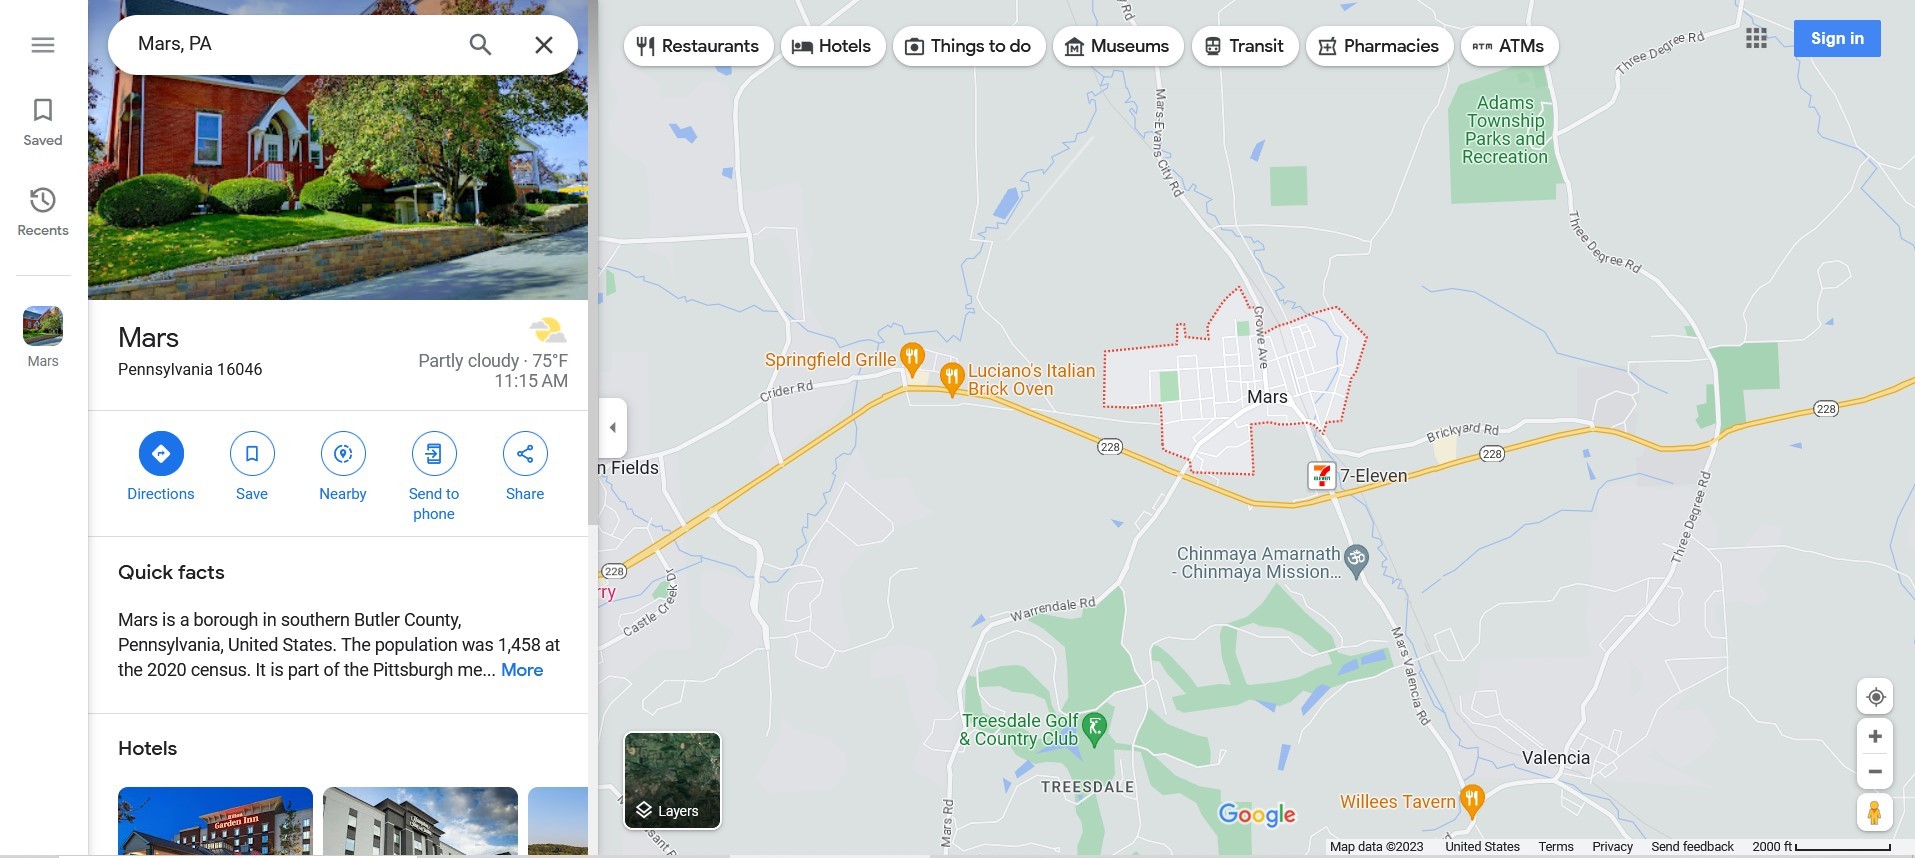Click the Directions button for Mars
Image resolution: width=1915 pixels, height=858 pixels.
tap(161, 454)
